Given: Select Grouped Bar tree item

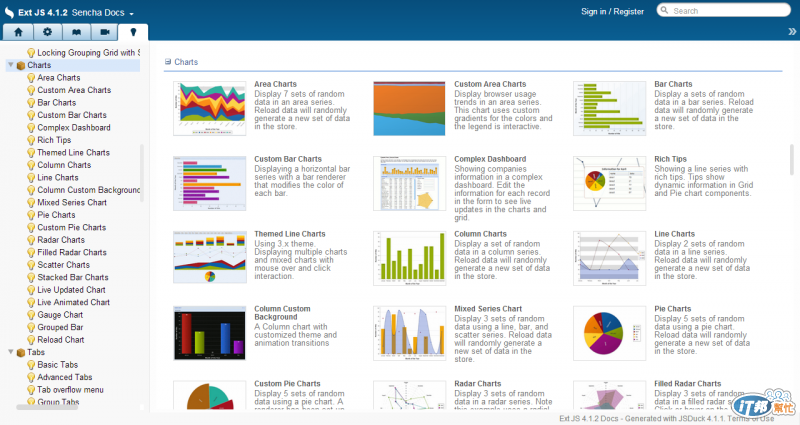Looking at the screenshot, I should tap(60, 327).
